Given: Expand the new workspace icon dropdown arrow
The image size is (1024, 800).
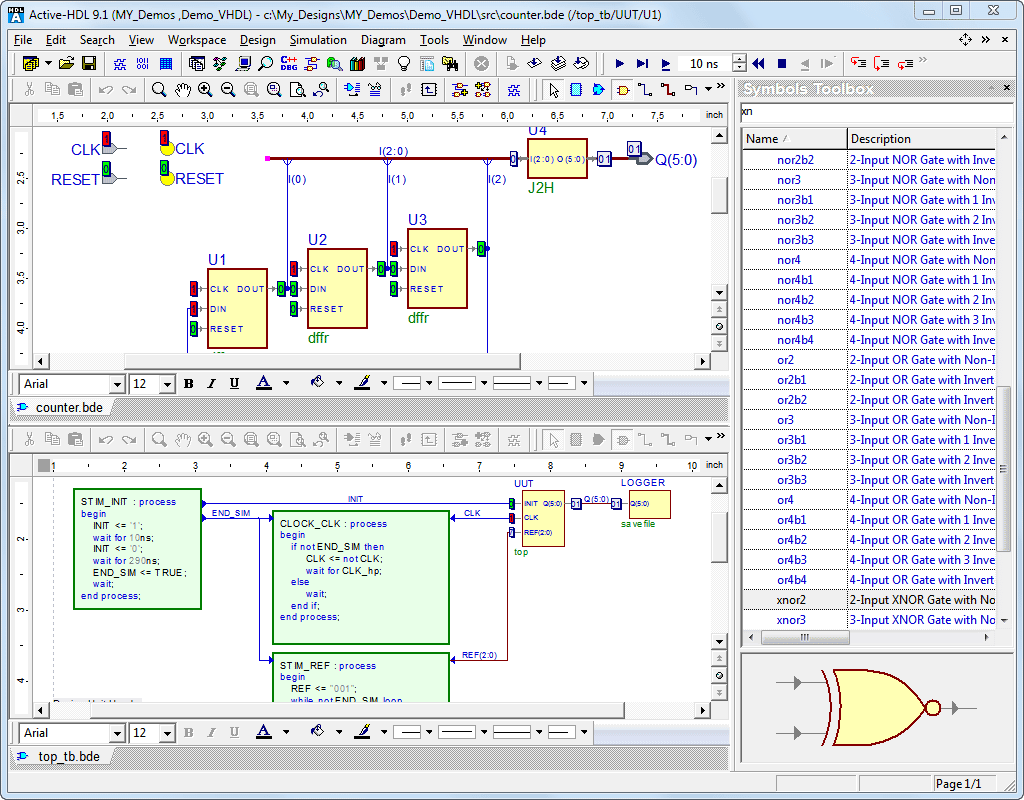Looking at the screenshot, I should pos(48,63).
